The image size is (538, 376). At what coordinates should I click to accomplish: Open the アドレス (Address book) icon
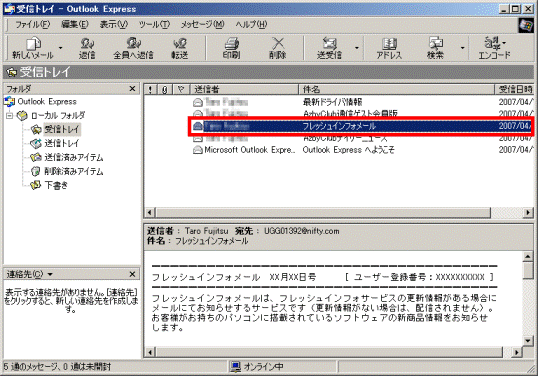point(389,48)
